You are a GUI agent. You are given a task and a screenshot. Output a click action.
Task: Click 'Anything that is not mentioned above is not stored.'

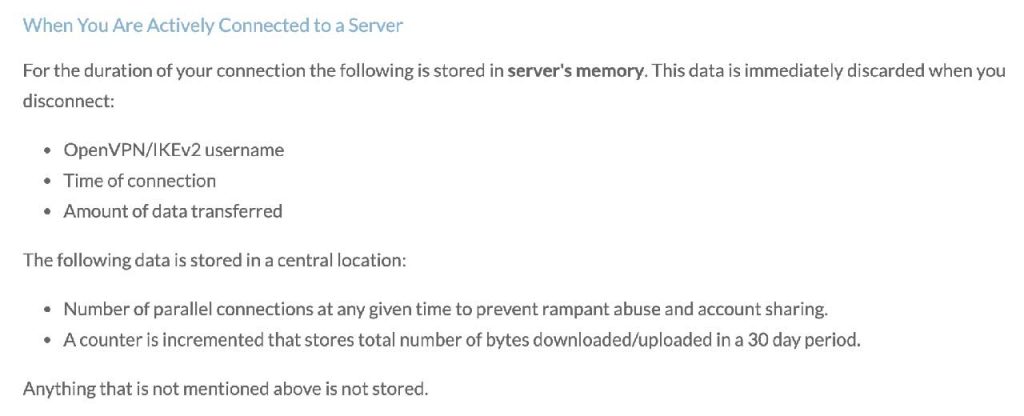coord(225,389)
